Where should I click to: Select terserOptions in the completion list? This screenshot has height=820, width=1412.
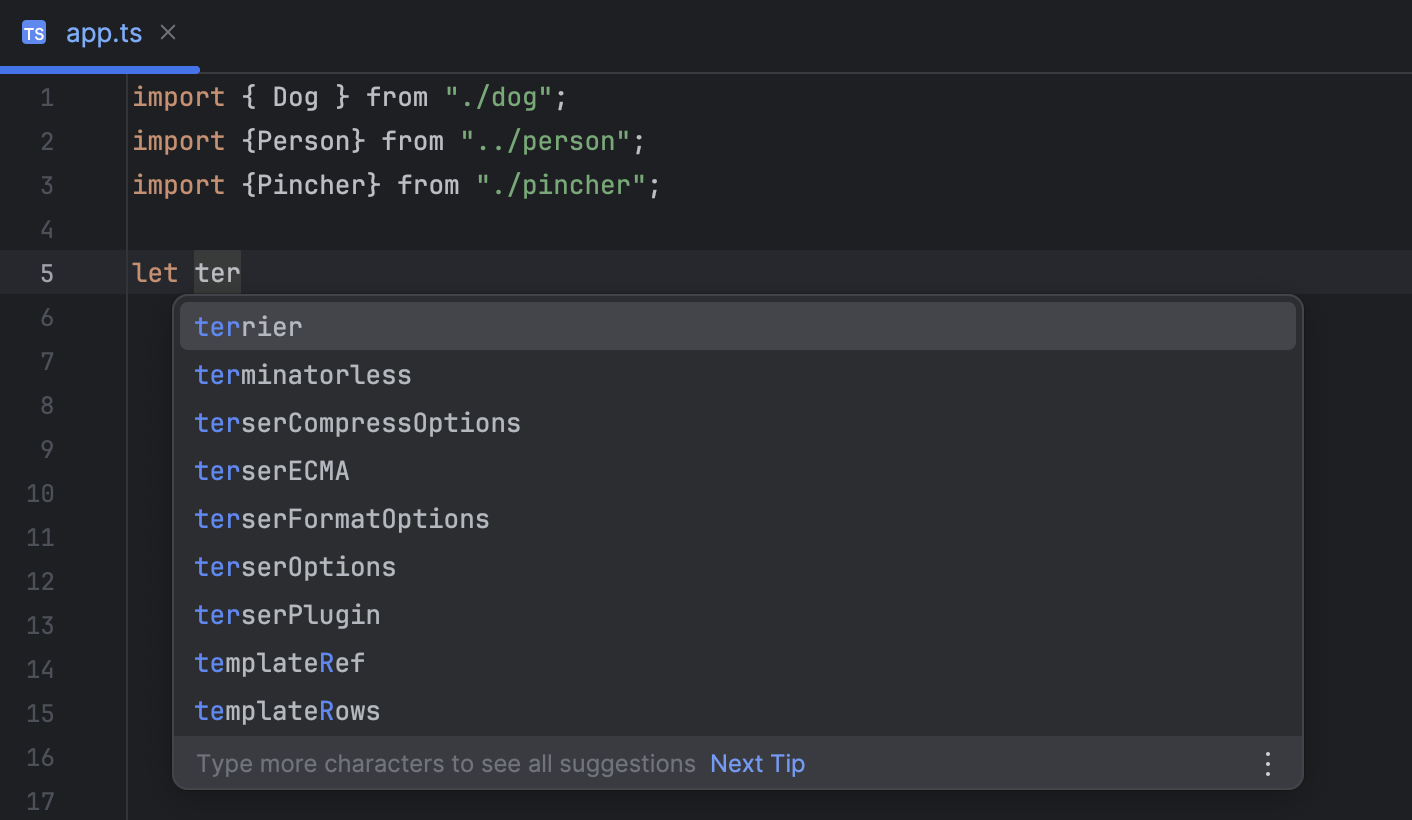coord(295,566)
